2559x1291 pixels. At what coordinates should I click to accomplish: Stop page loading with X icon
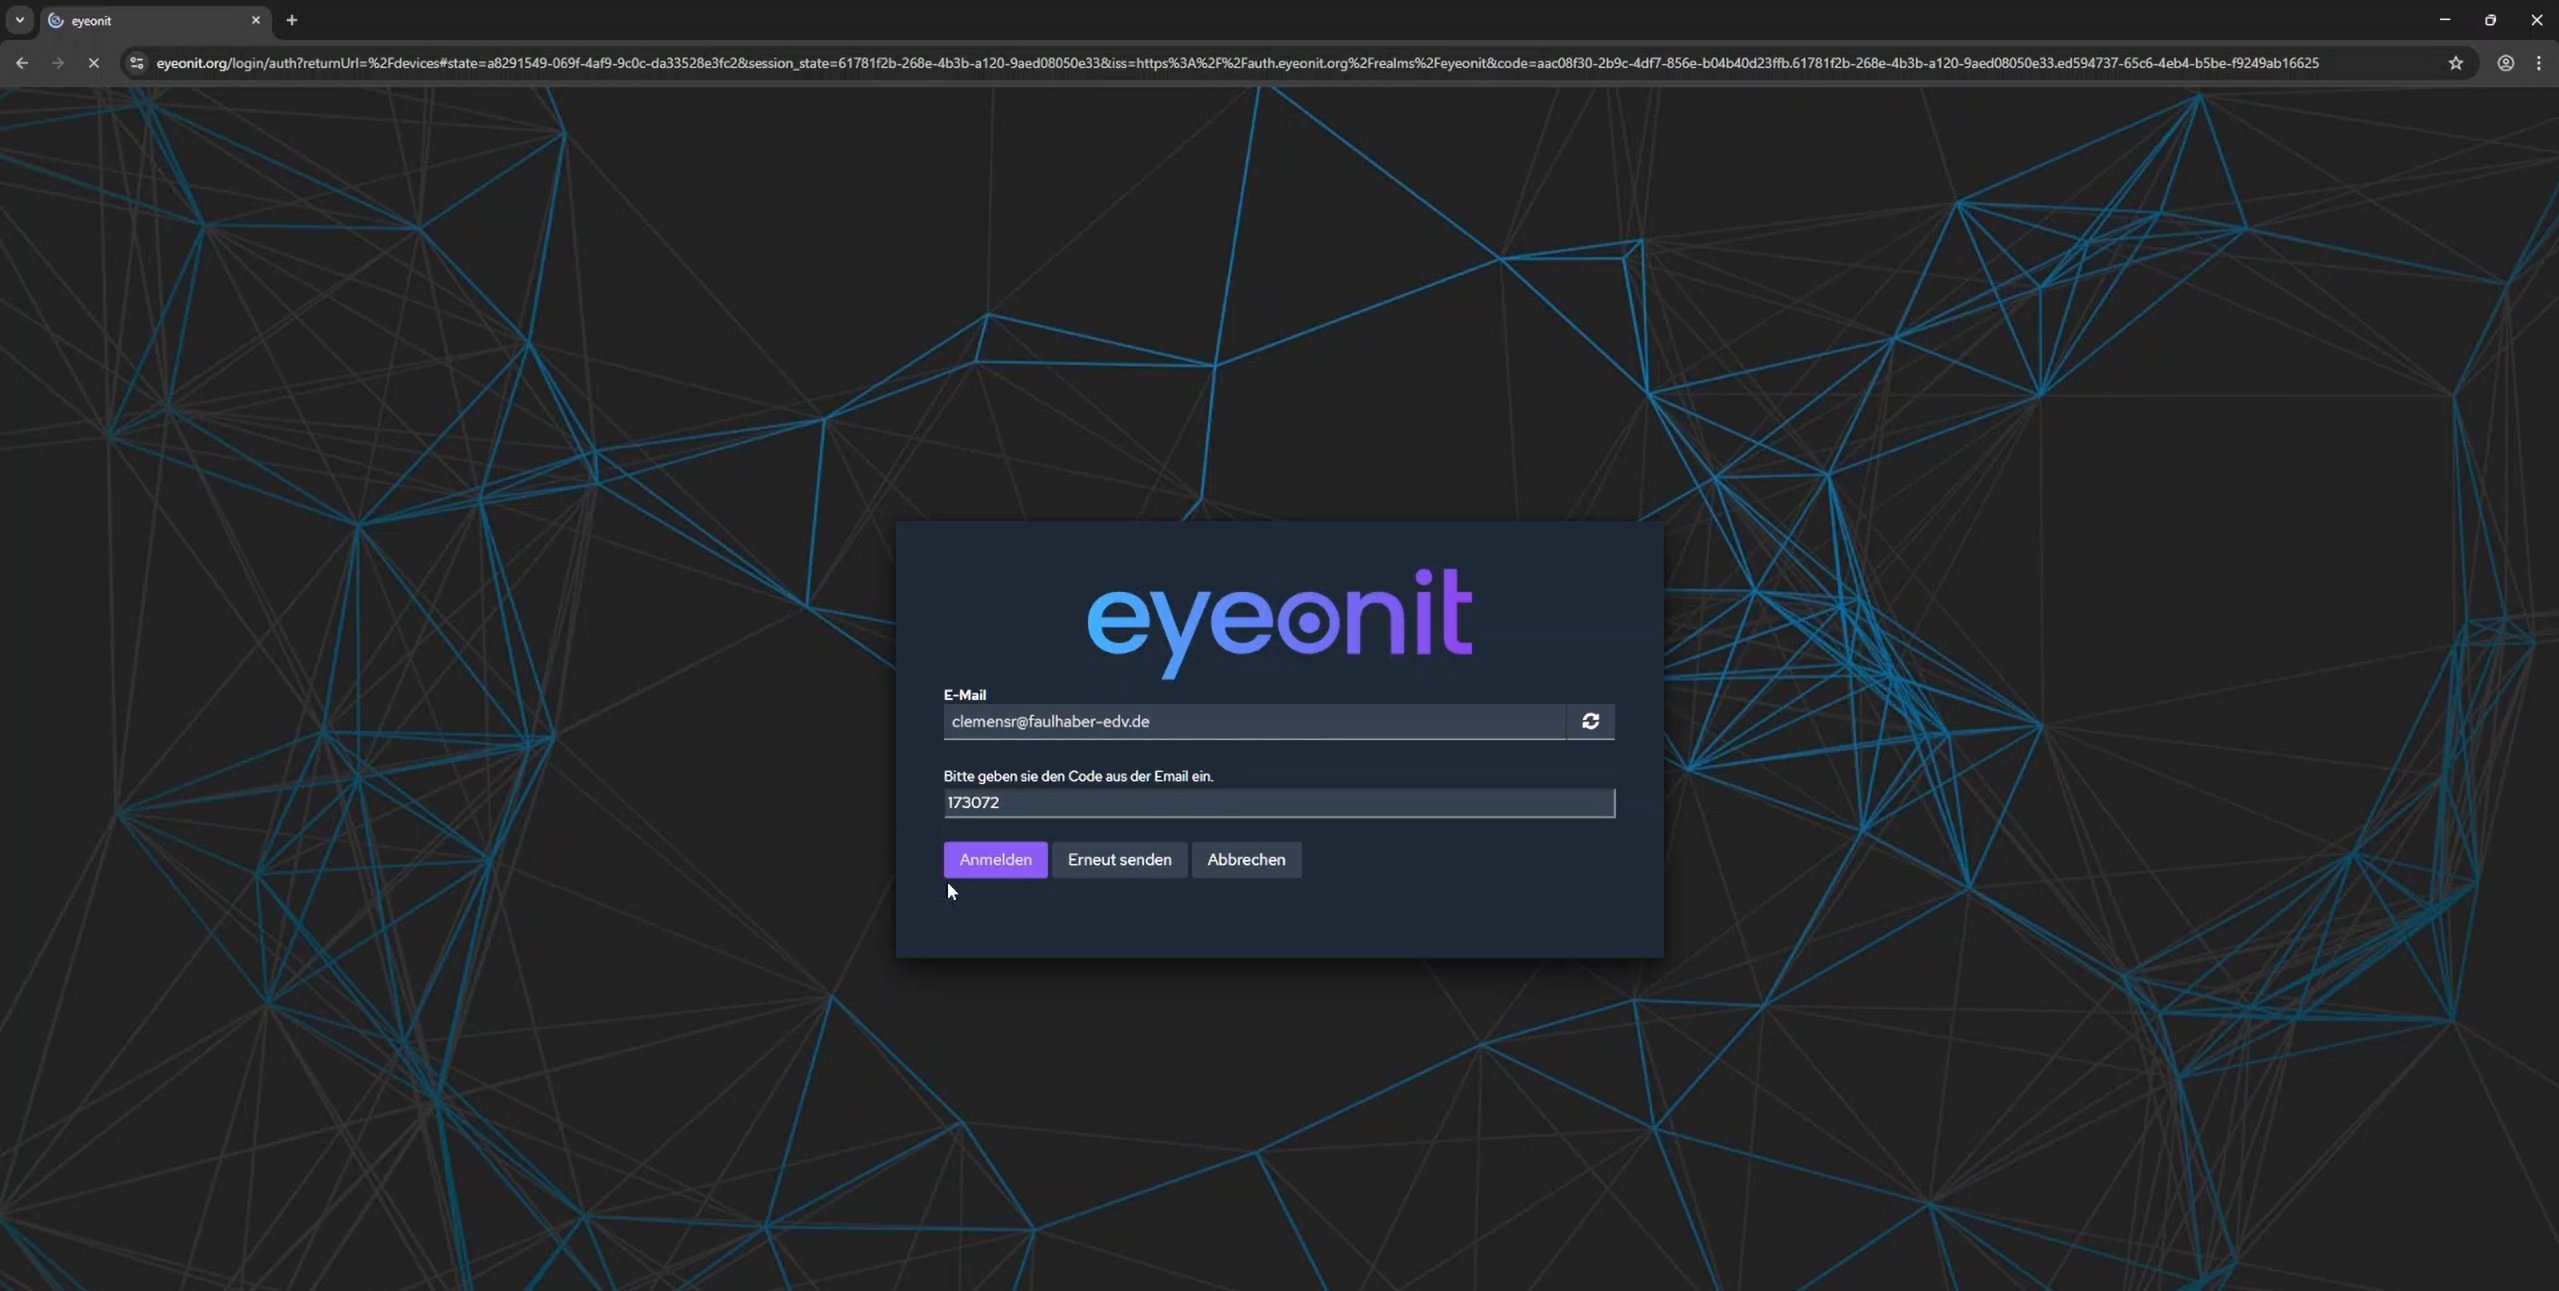tap(94, 63)
